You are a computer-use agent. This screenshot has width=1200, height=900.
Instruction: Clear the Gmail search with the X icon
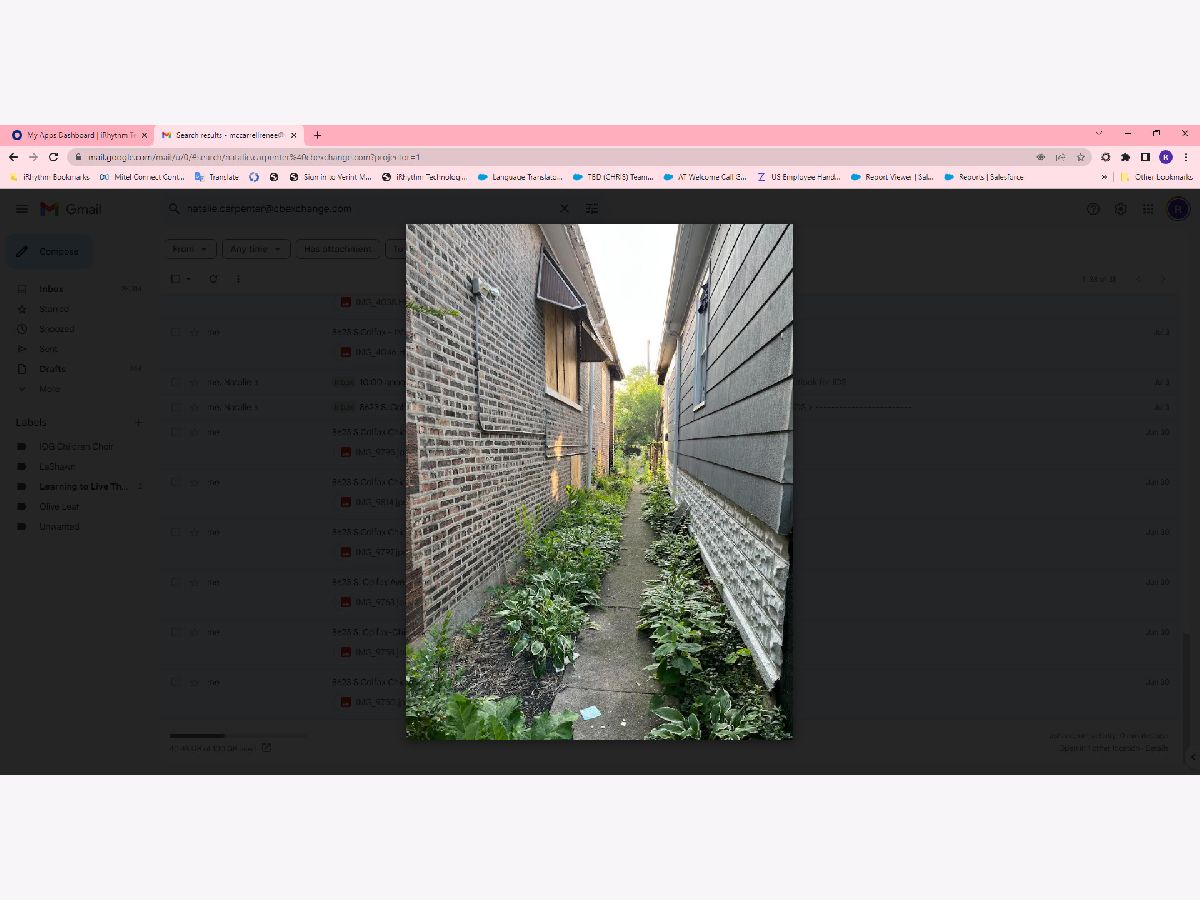click(564, 209)
